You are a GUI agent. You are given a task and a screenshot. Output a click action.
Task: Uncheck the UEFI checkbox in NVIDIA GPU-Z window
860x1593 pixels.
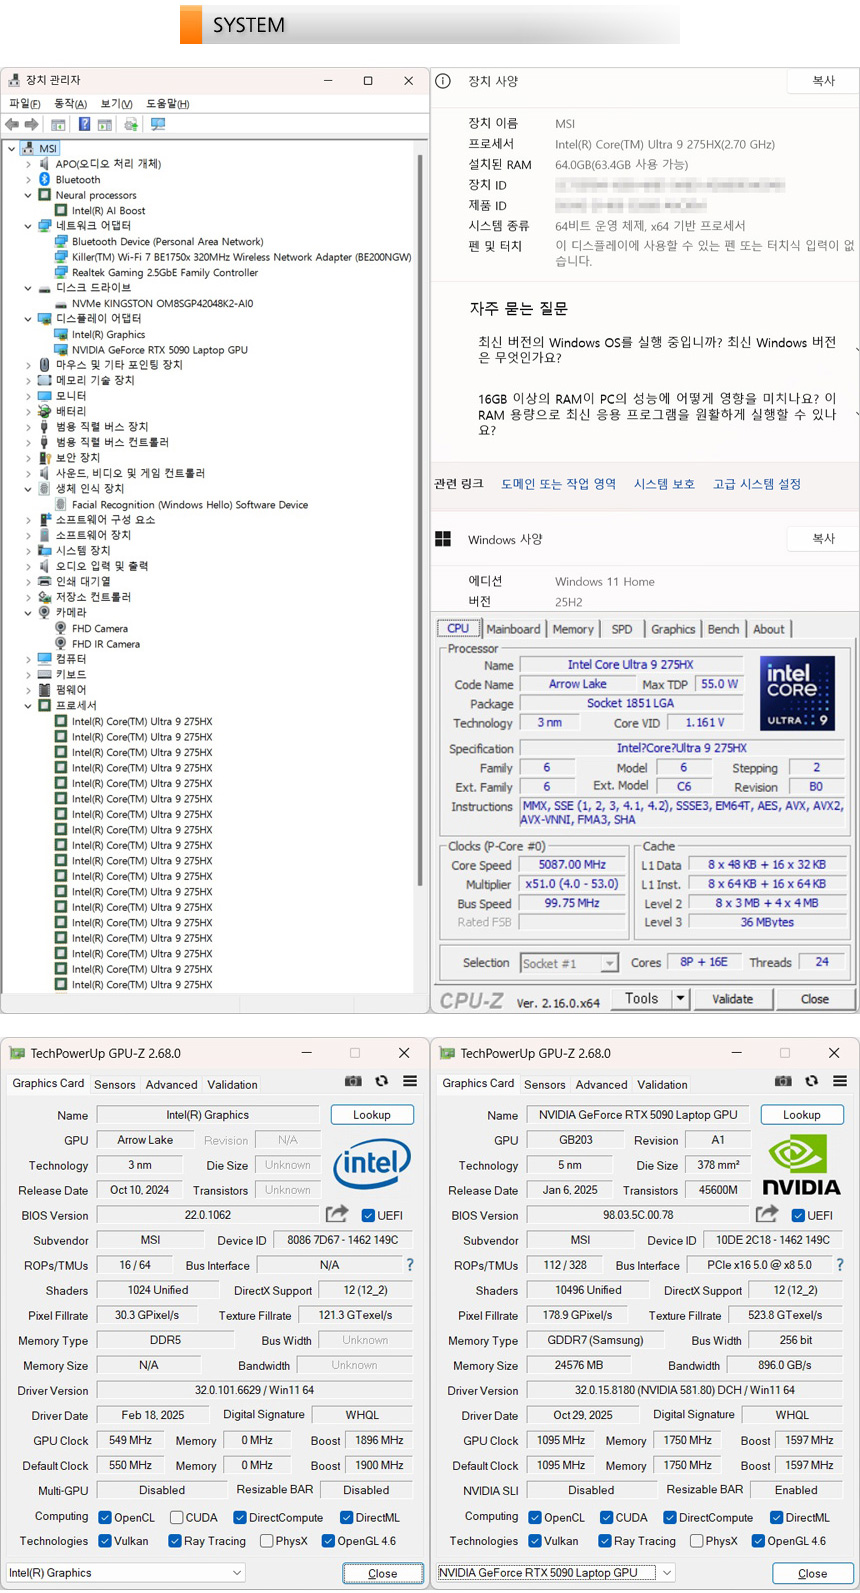(x=797, y=1215)
